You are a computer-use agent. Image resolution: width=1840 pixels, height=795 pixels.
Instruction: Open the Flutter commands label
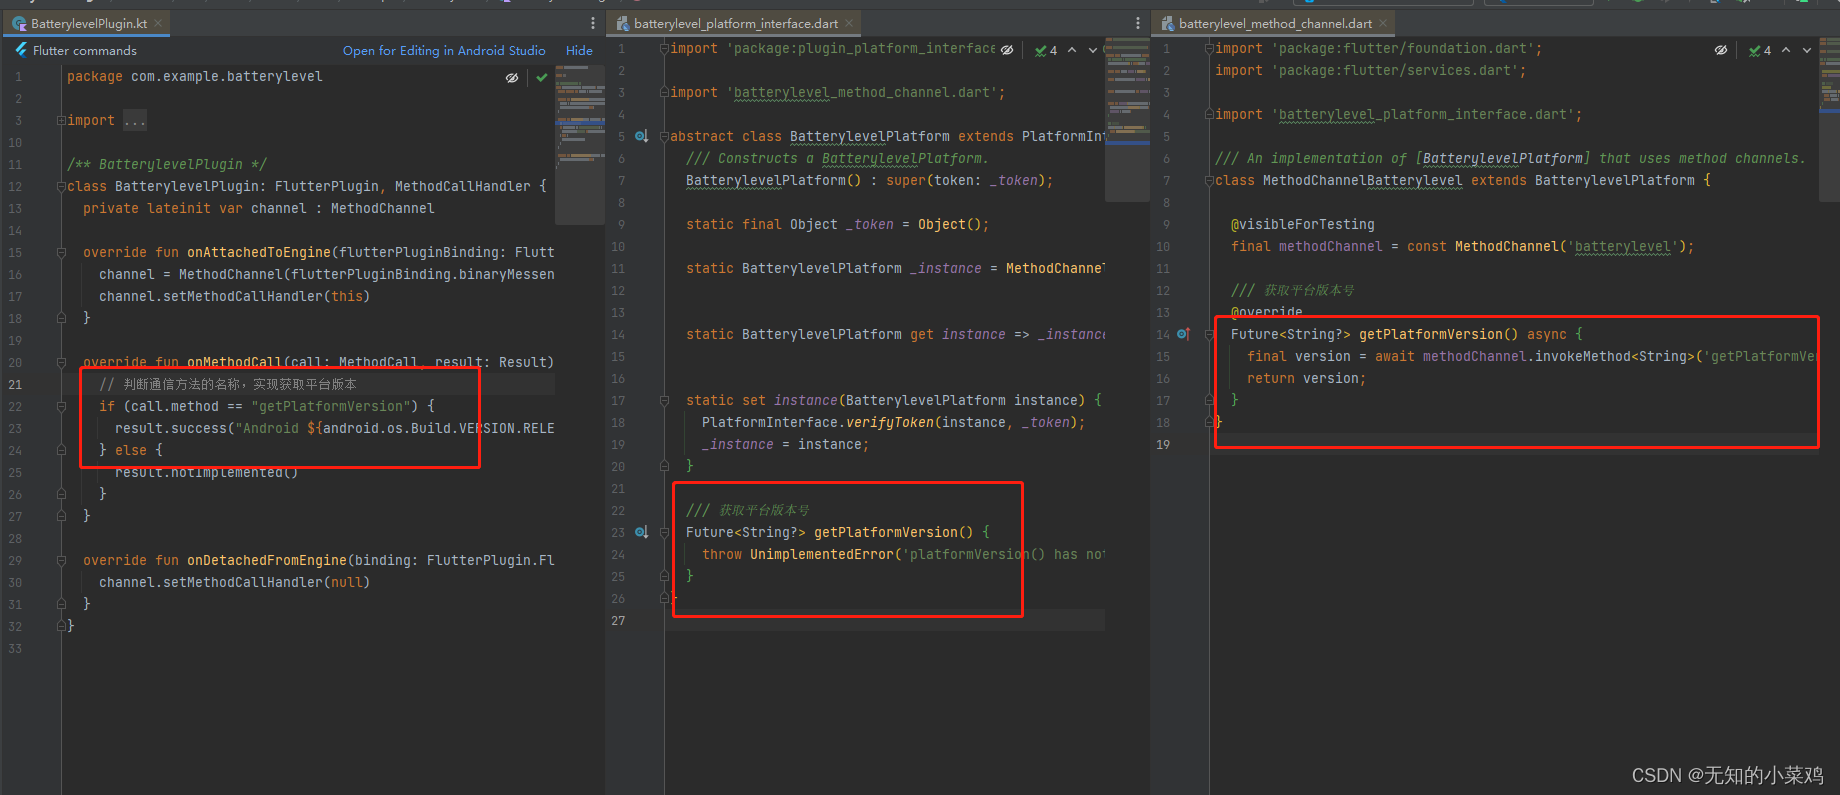coord(85,50)
